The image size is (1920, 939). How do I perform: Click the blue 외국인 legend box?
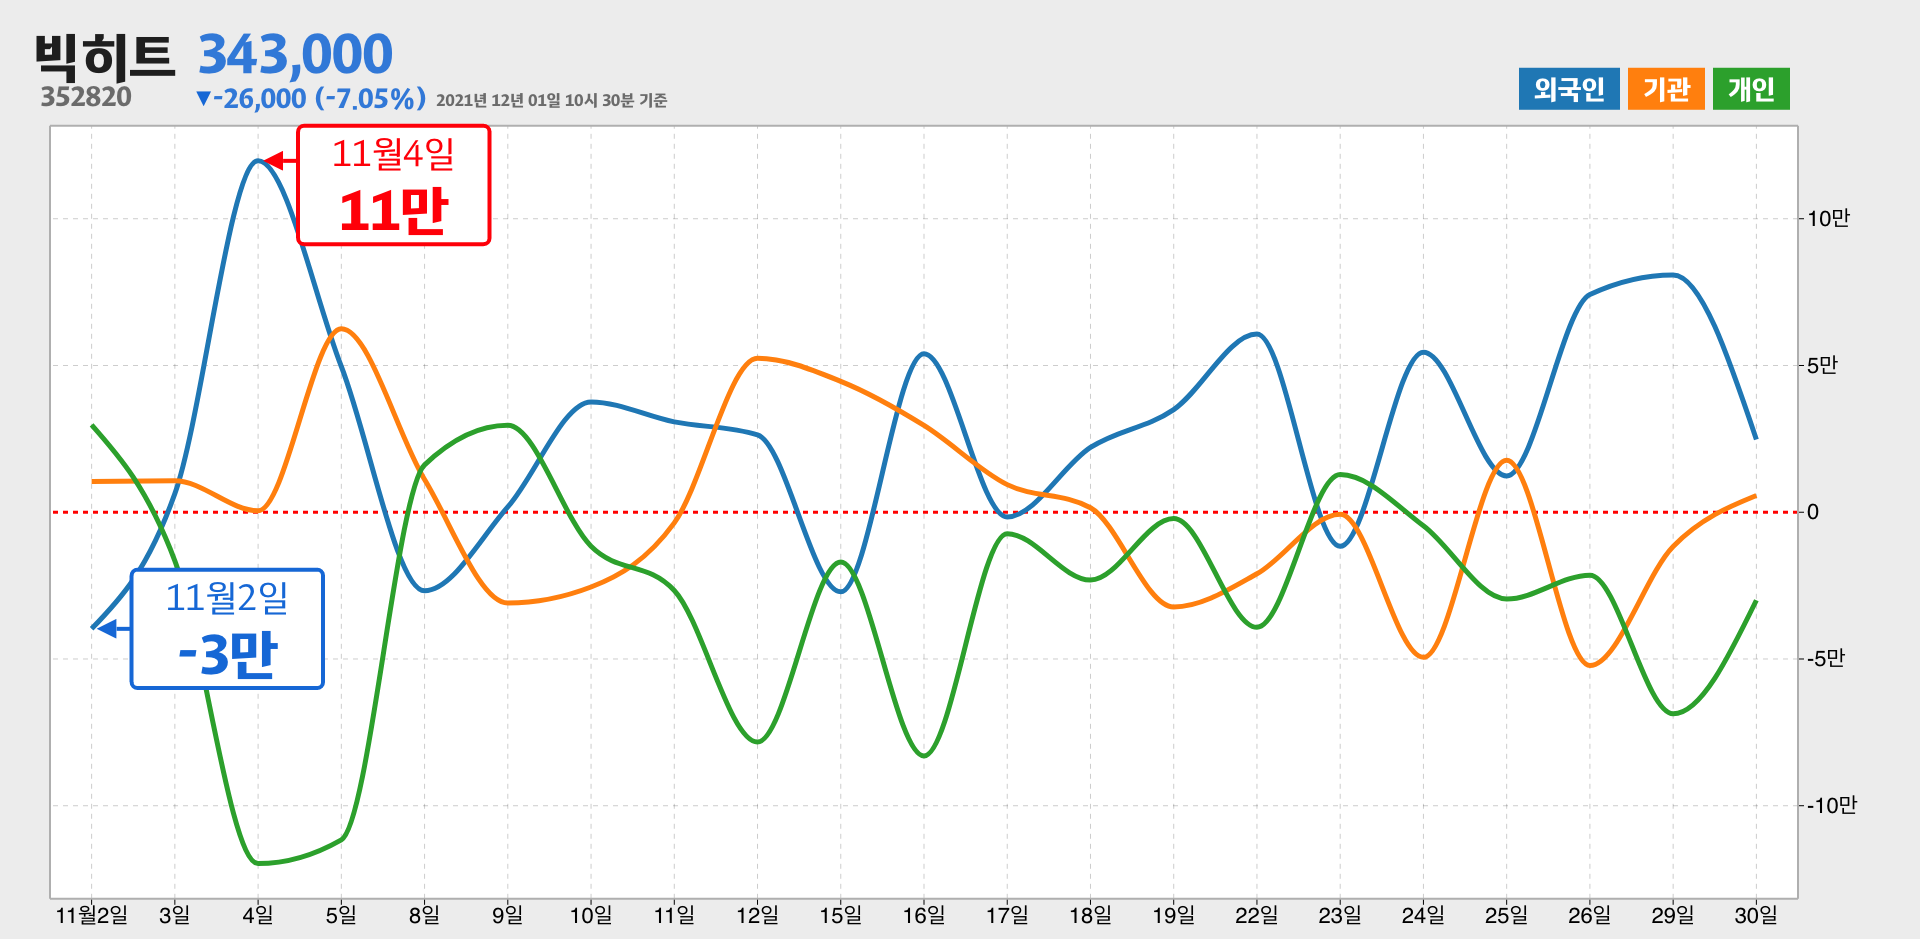[x=1568, y=89]
